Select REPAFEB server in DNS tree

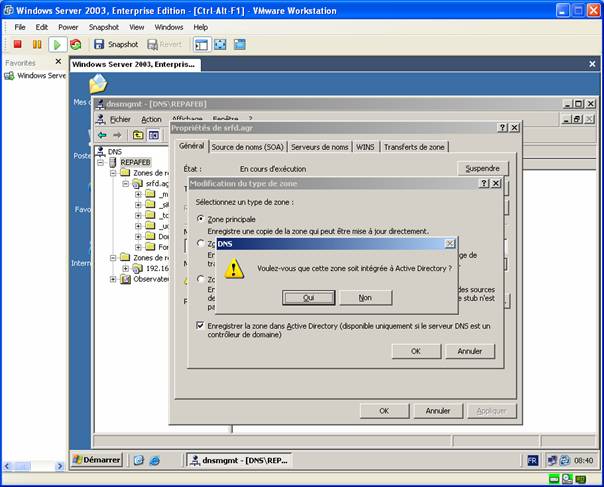coord(135,162)
